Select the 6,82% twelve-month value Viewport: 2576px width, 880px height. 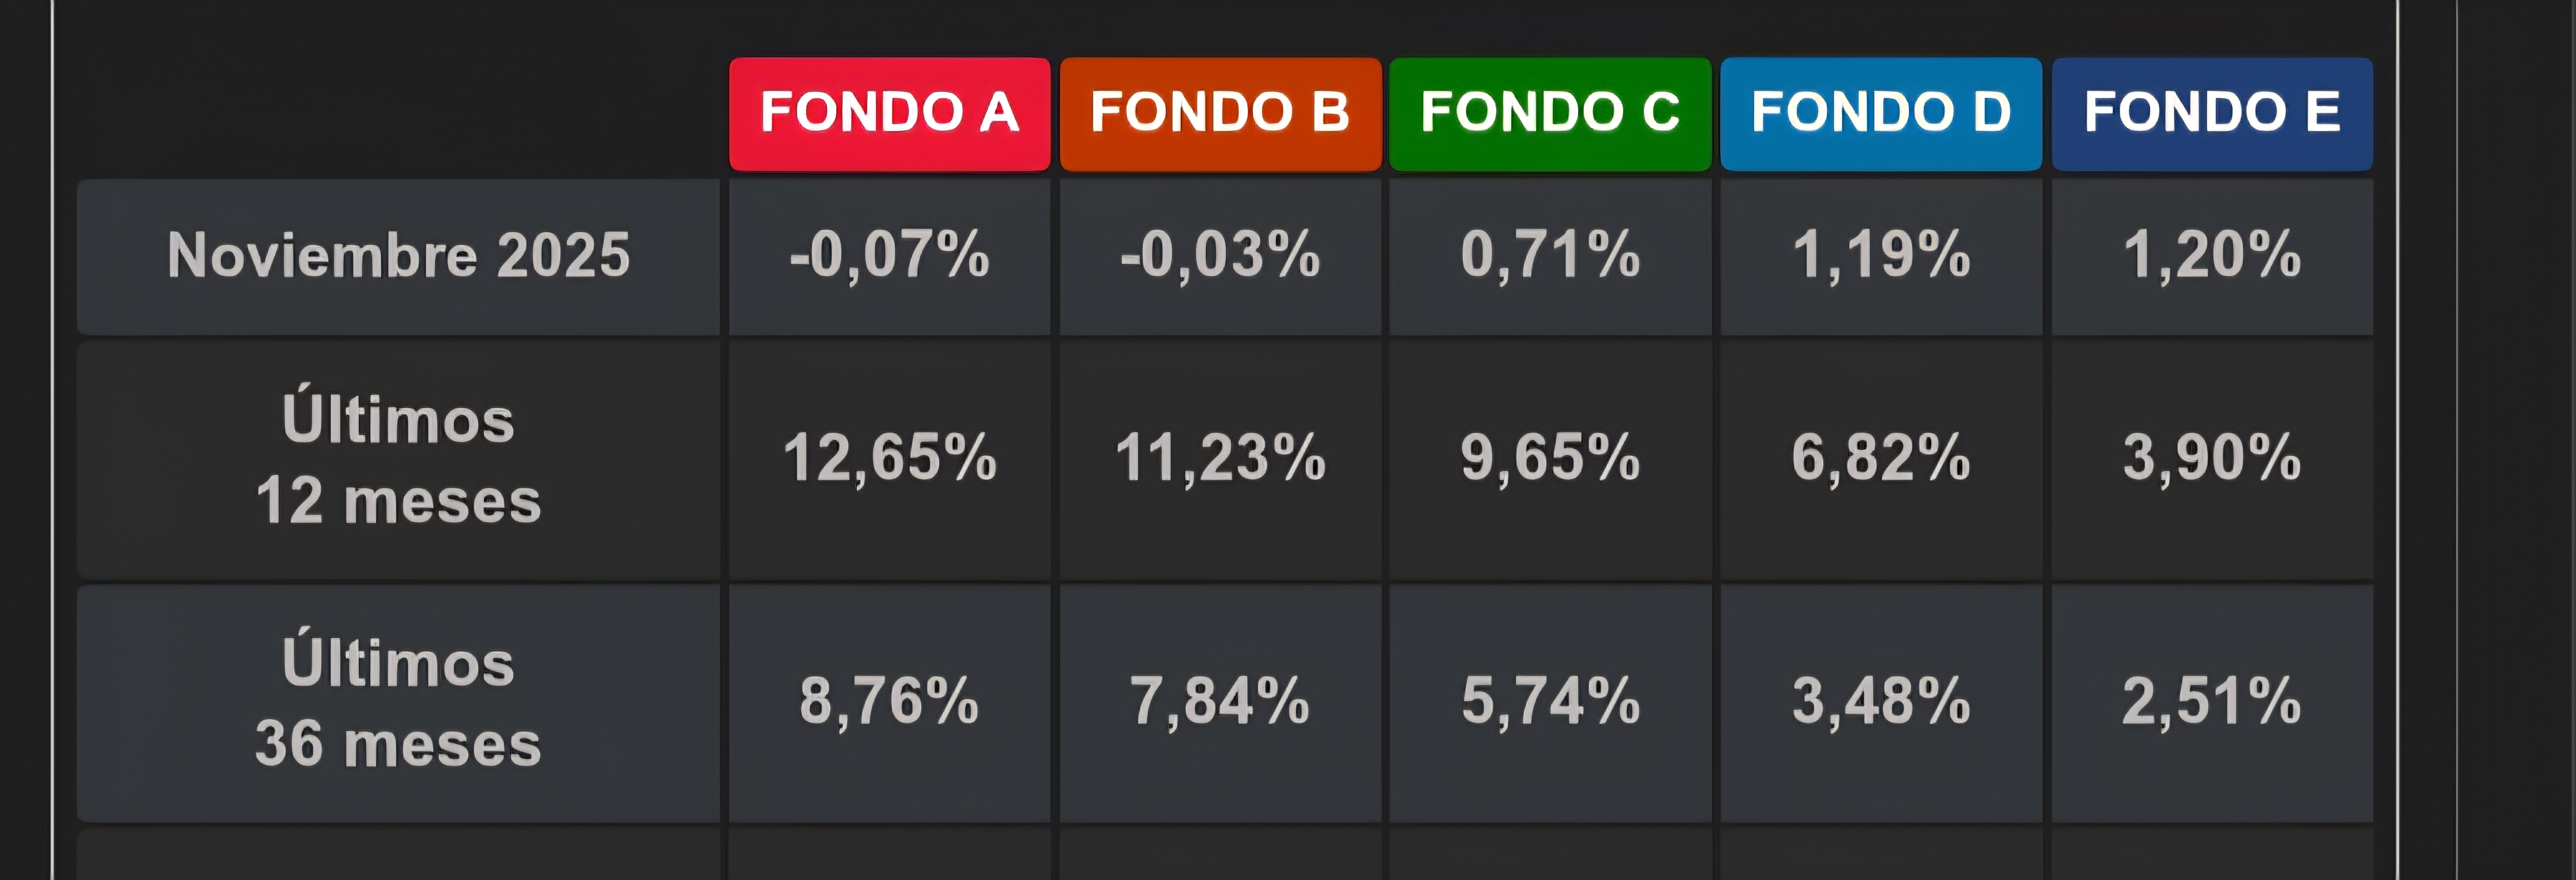pos(1881,459)
